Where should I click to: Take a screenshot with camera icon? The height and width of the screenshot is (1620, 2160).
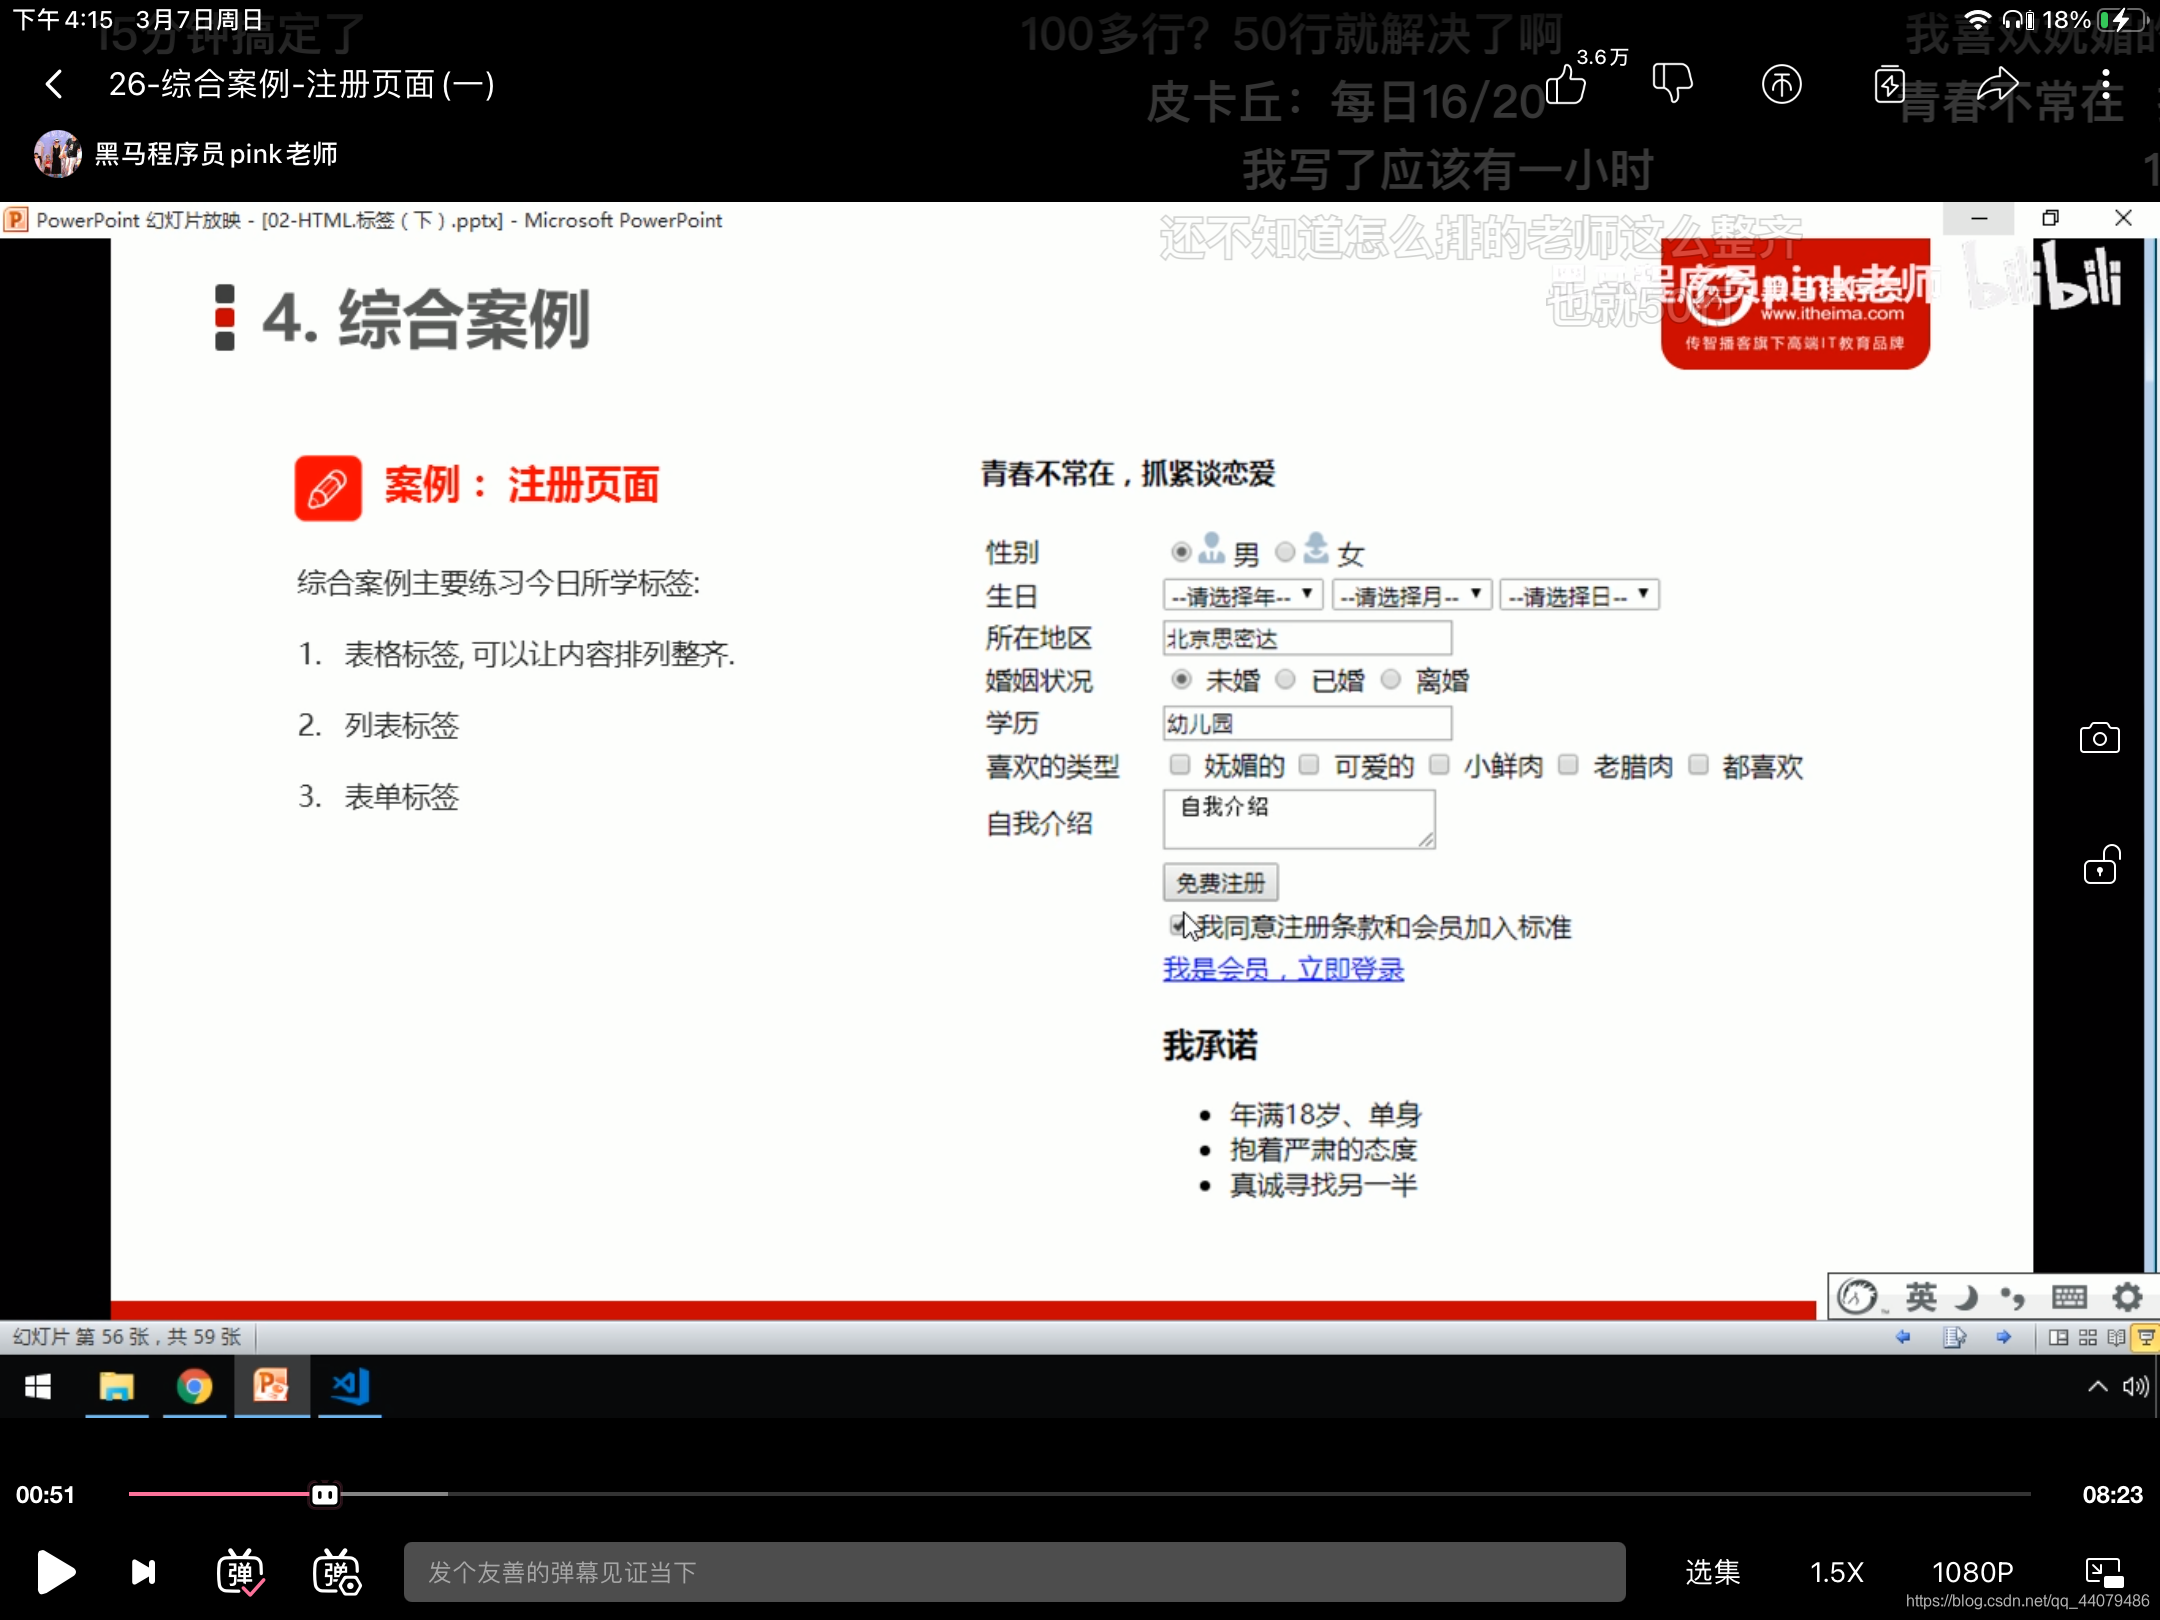pos(2099,739)
